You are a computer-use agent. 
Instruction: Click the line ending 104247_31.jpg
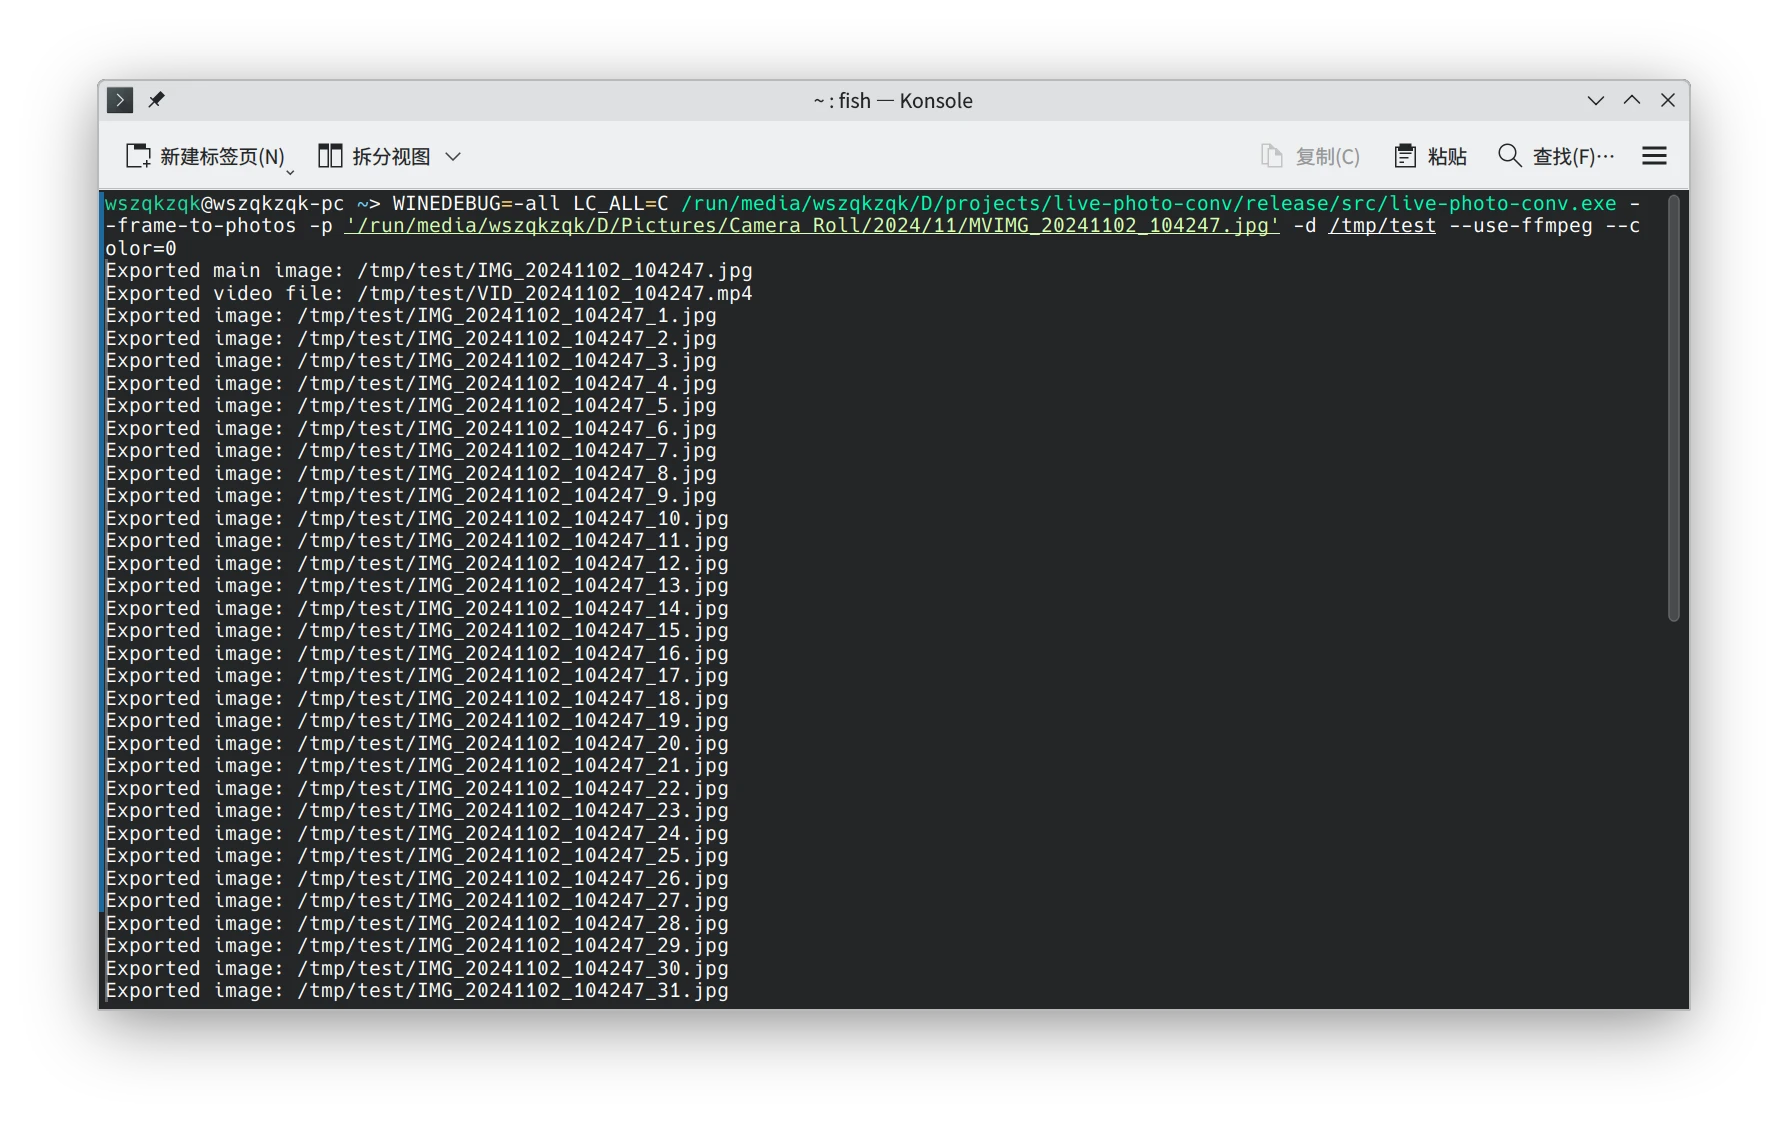[x=417, y=991]
